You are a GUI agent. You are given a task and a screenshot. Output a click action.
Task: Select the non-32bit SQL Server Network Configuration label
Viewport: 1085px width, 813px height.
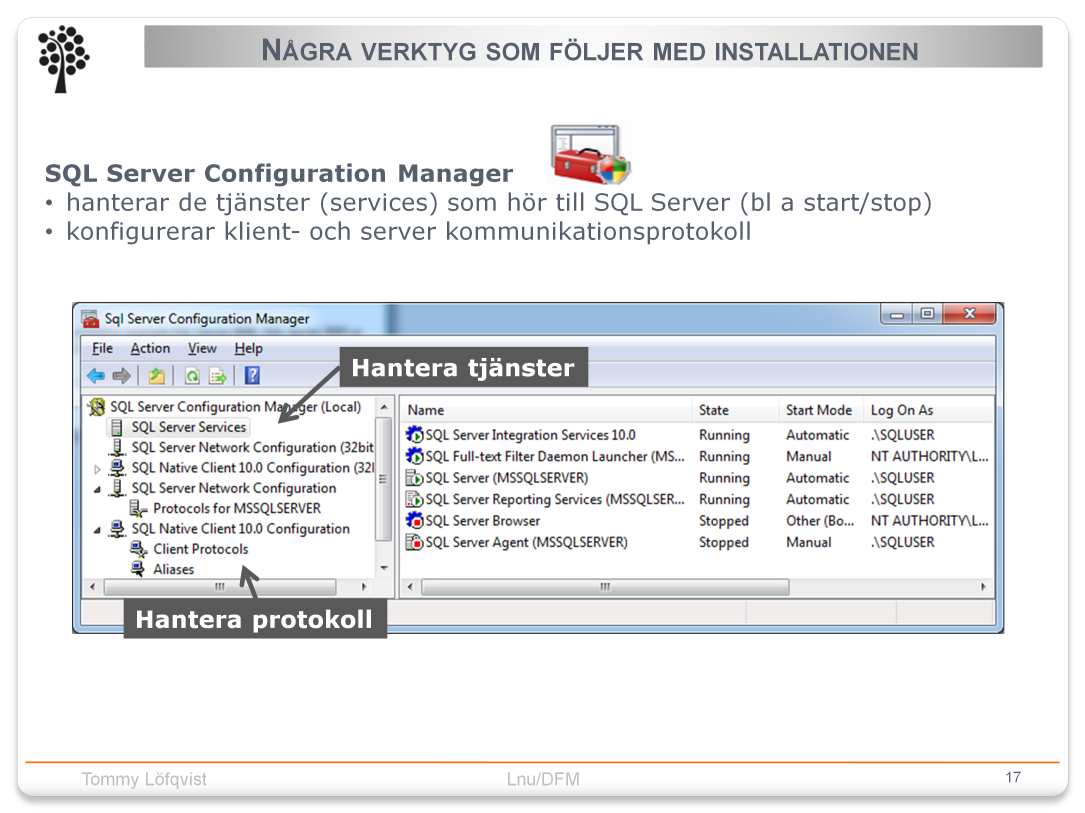click(x=234, y=488)
